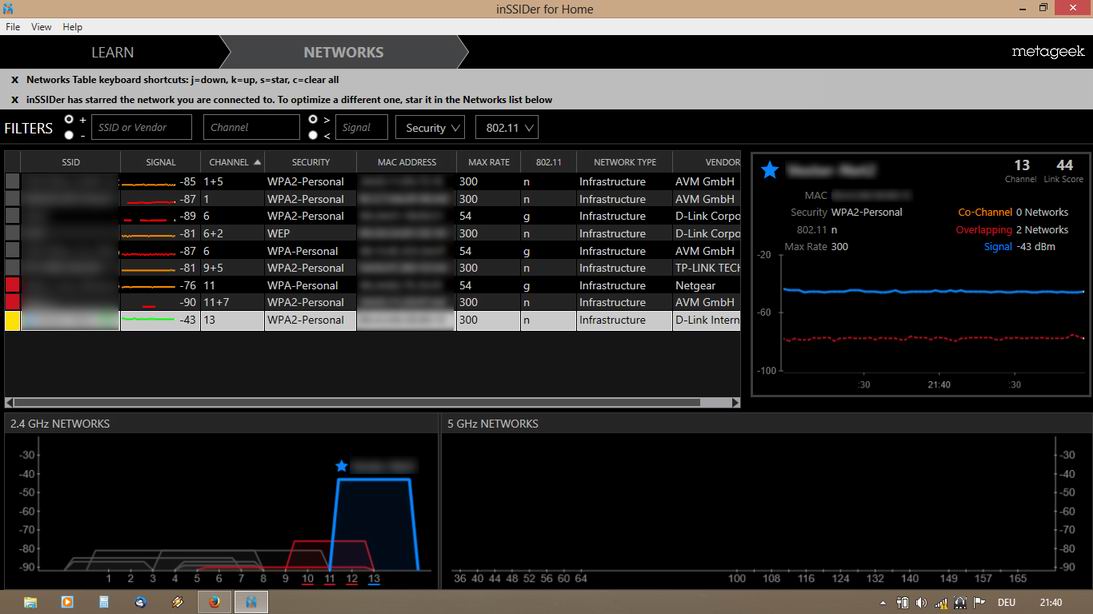Click the metageek logo

[x=1047, y=52]
